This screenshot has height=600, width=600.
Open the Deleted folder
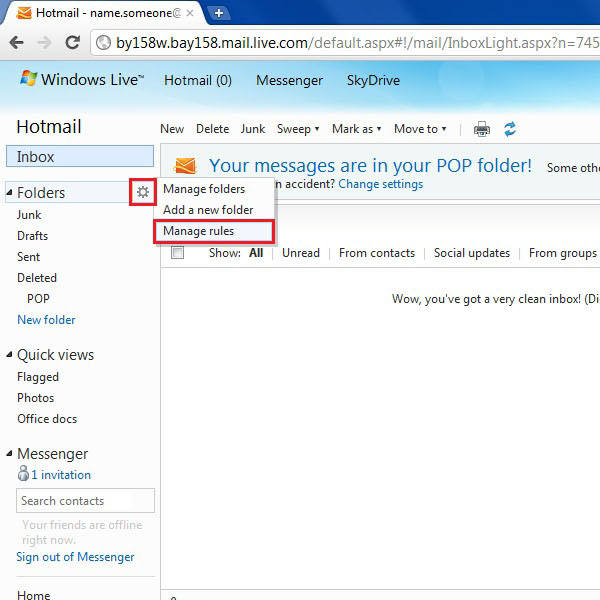tap(37, 278)
